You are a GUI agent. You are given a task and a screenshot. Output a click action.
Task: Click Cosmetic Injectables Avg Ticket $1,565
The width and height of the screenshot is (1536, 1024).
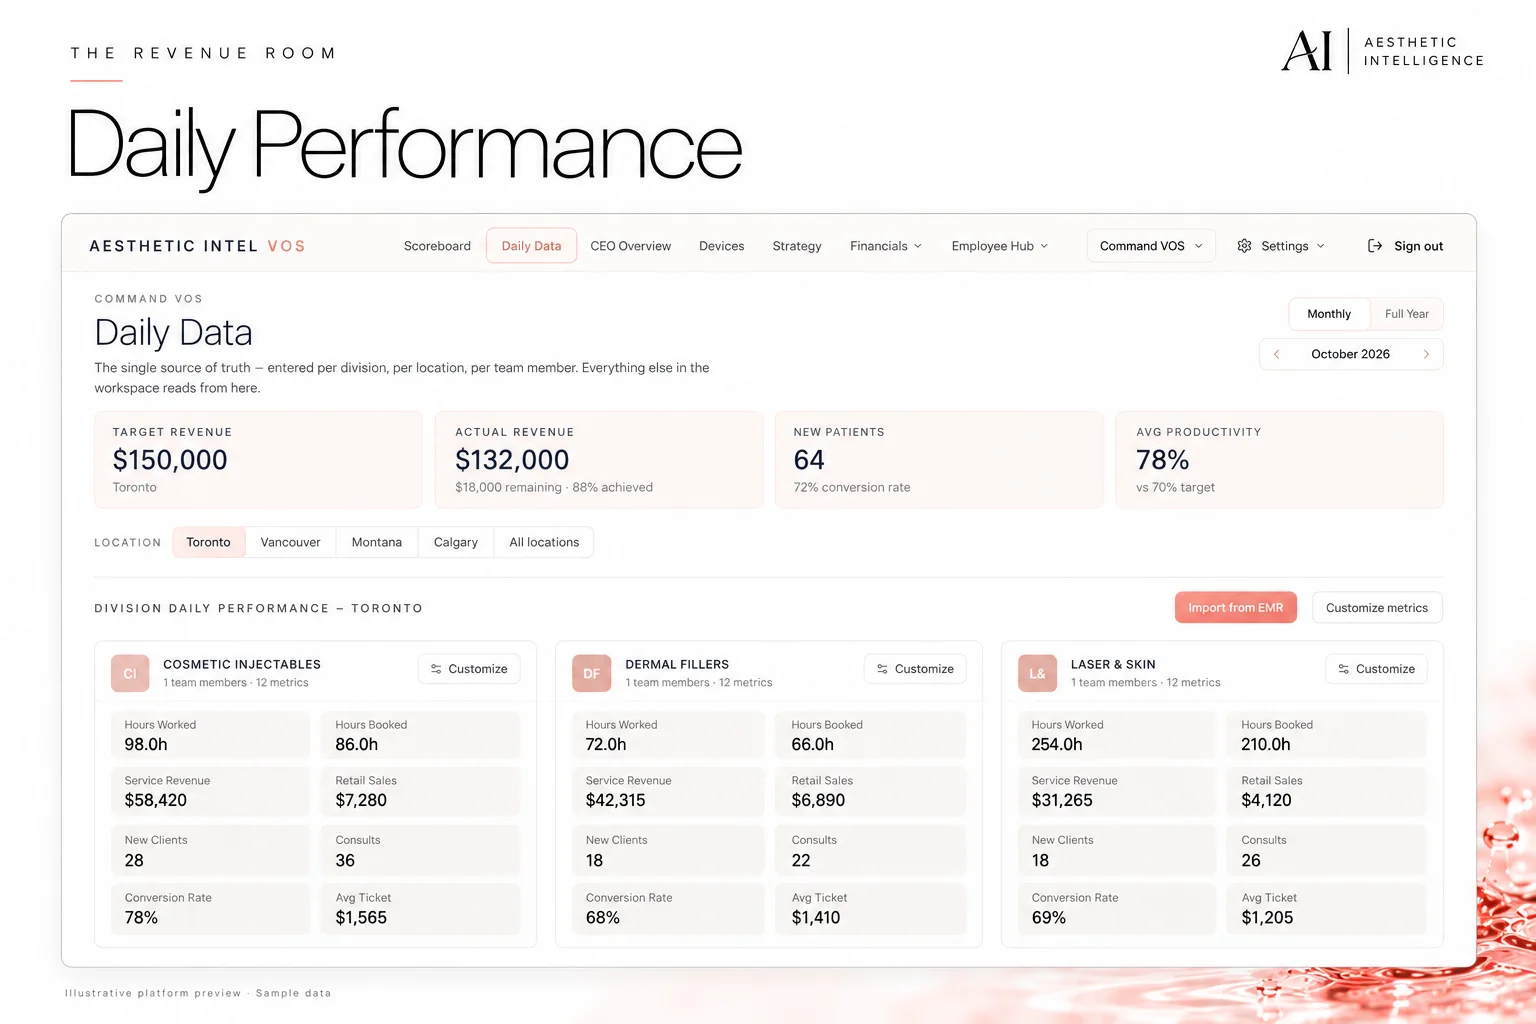pyautogui.click(x=421, y=908)
